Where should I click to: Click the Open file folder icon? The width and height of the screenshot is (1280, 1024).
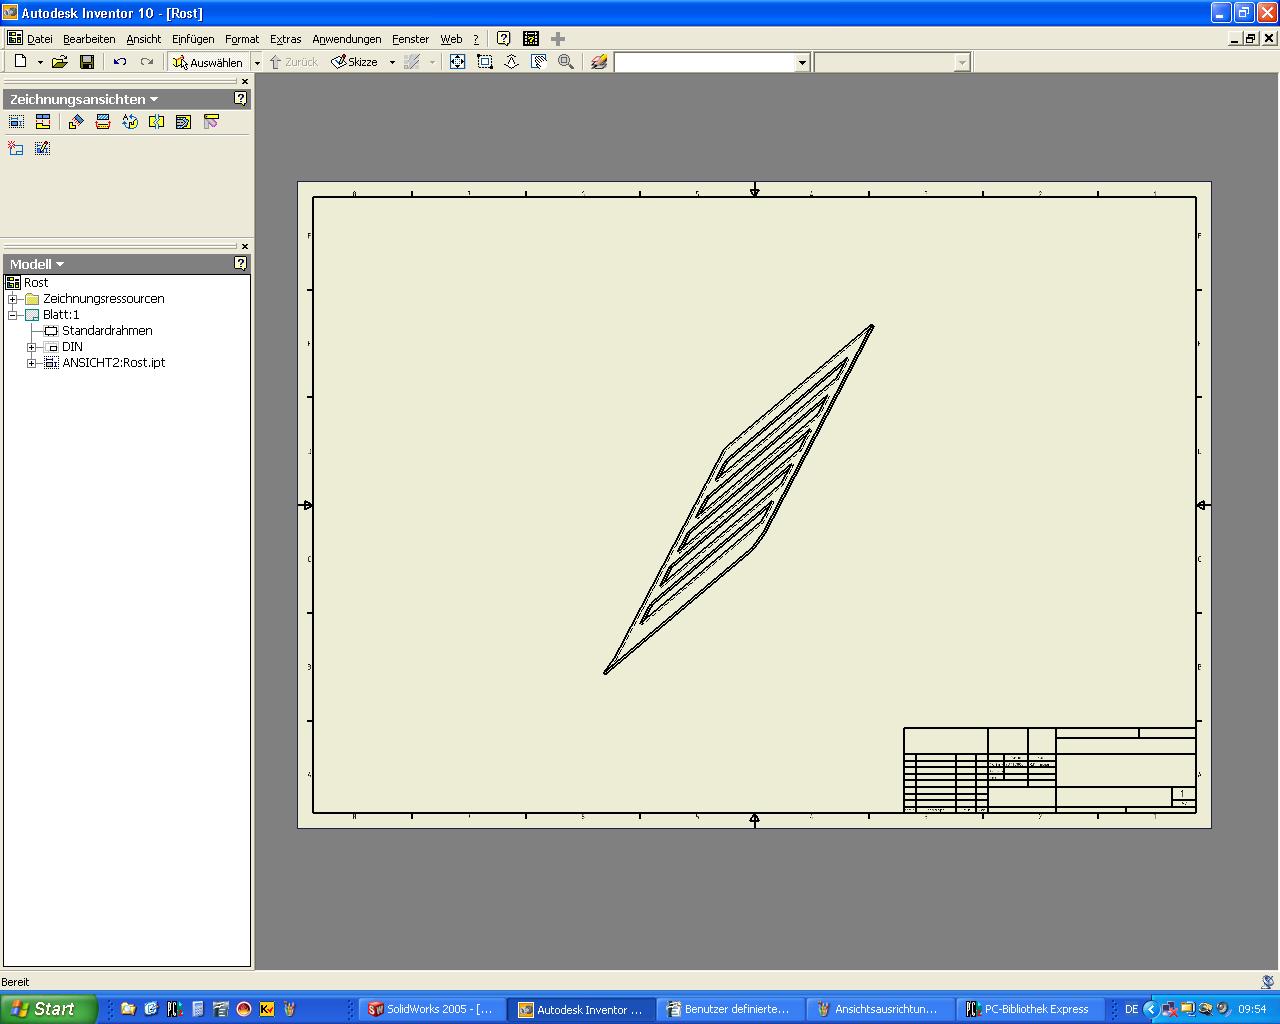tap(59, 62)
